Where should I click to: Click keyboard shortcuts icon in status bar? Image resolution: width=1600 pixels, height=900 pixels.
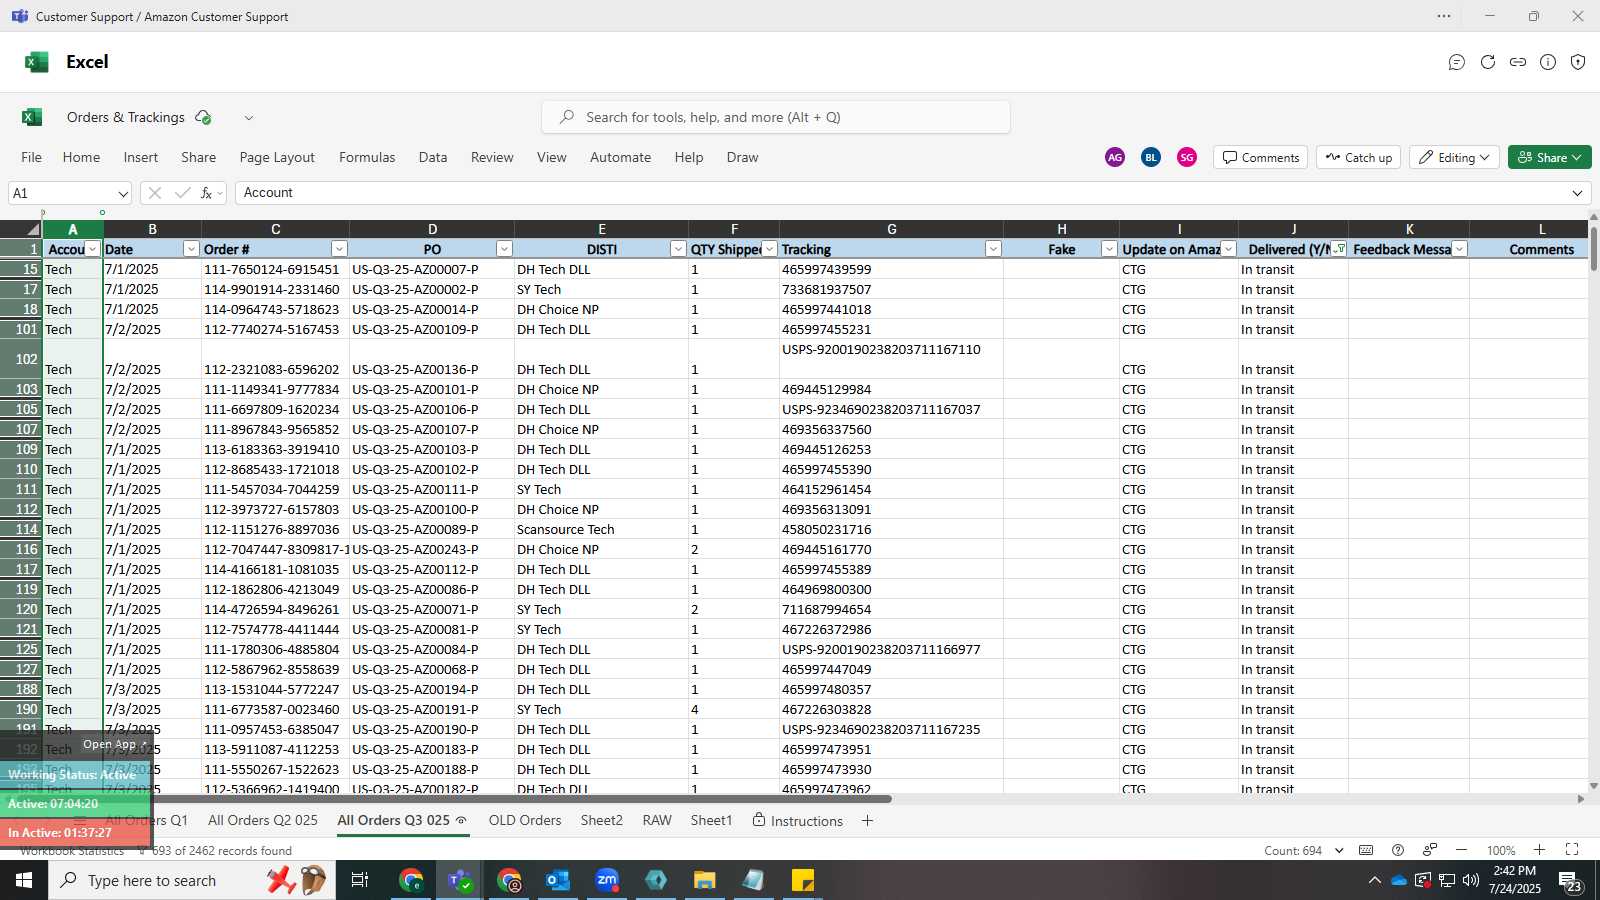pos(1366,850)
